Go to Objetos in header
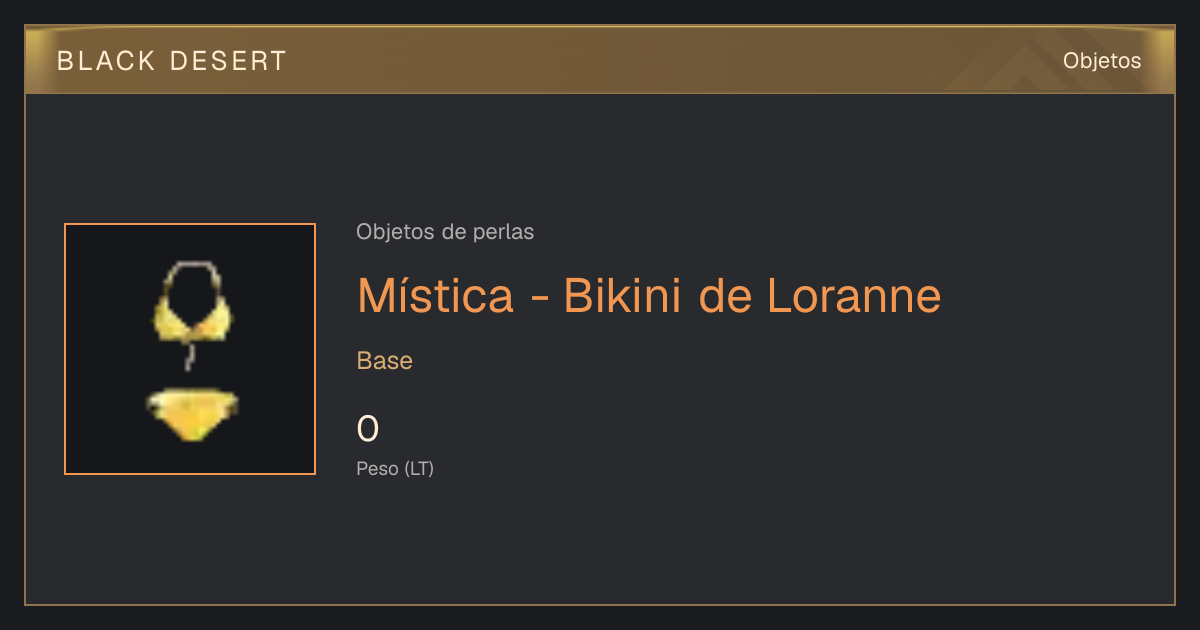This screenshot has width=1200, height=630. coord(1102,60)
